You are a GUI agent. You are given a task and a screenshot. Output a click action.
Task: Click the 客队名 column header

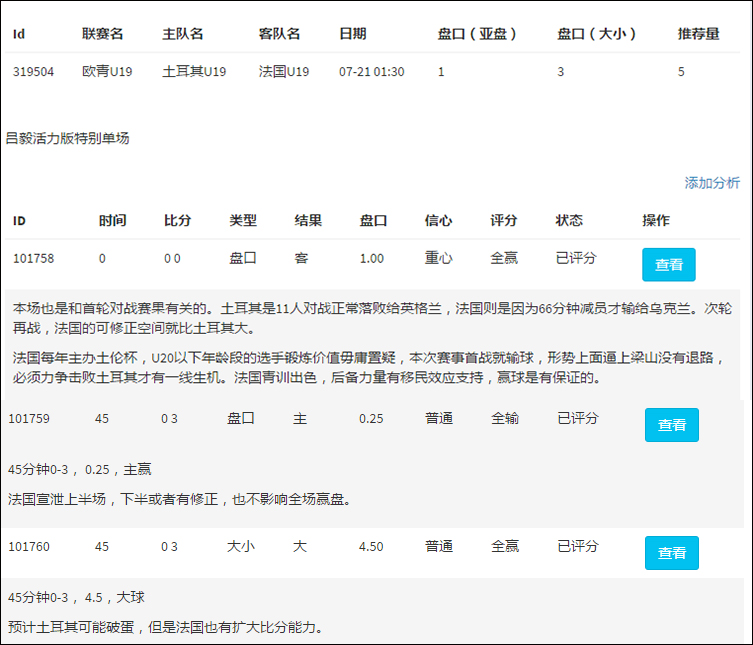(279, 34)
